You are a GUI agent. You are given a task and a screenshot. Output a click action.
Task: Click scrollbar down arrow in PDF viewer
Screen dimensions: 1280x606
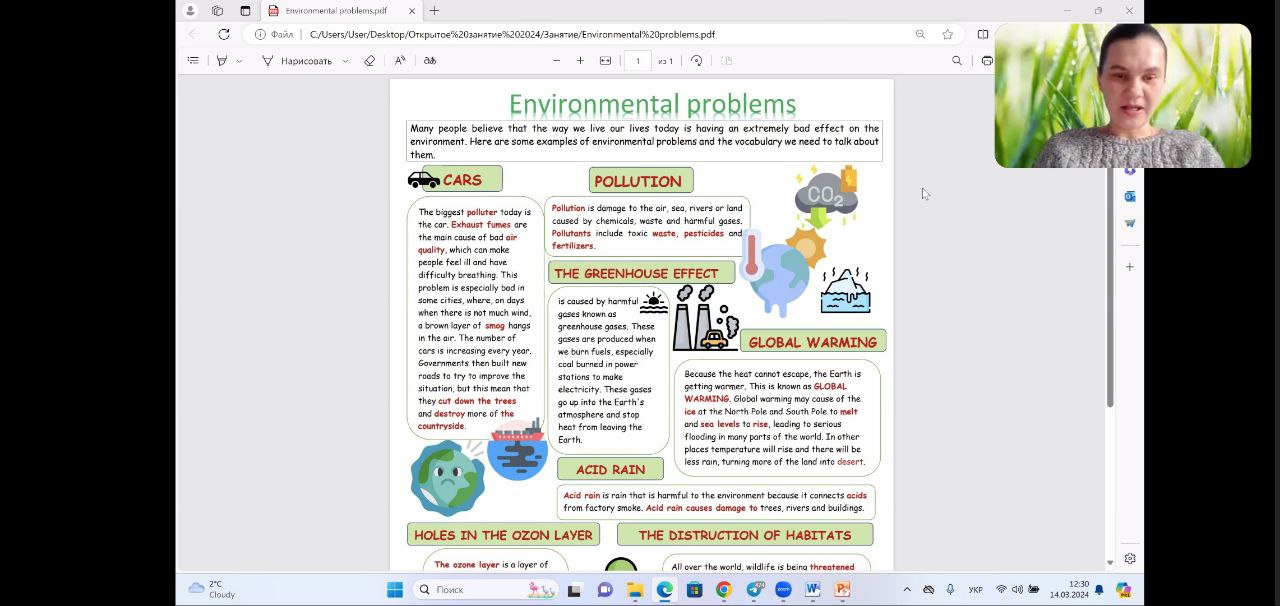tap(1110, 563)
